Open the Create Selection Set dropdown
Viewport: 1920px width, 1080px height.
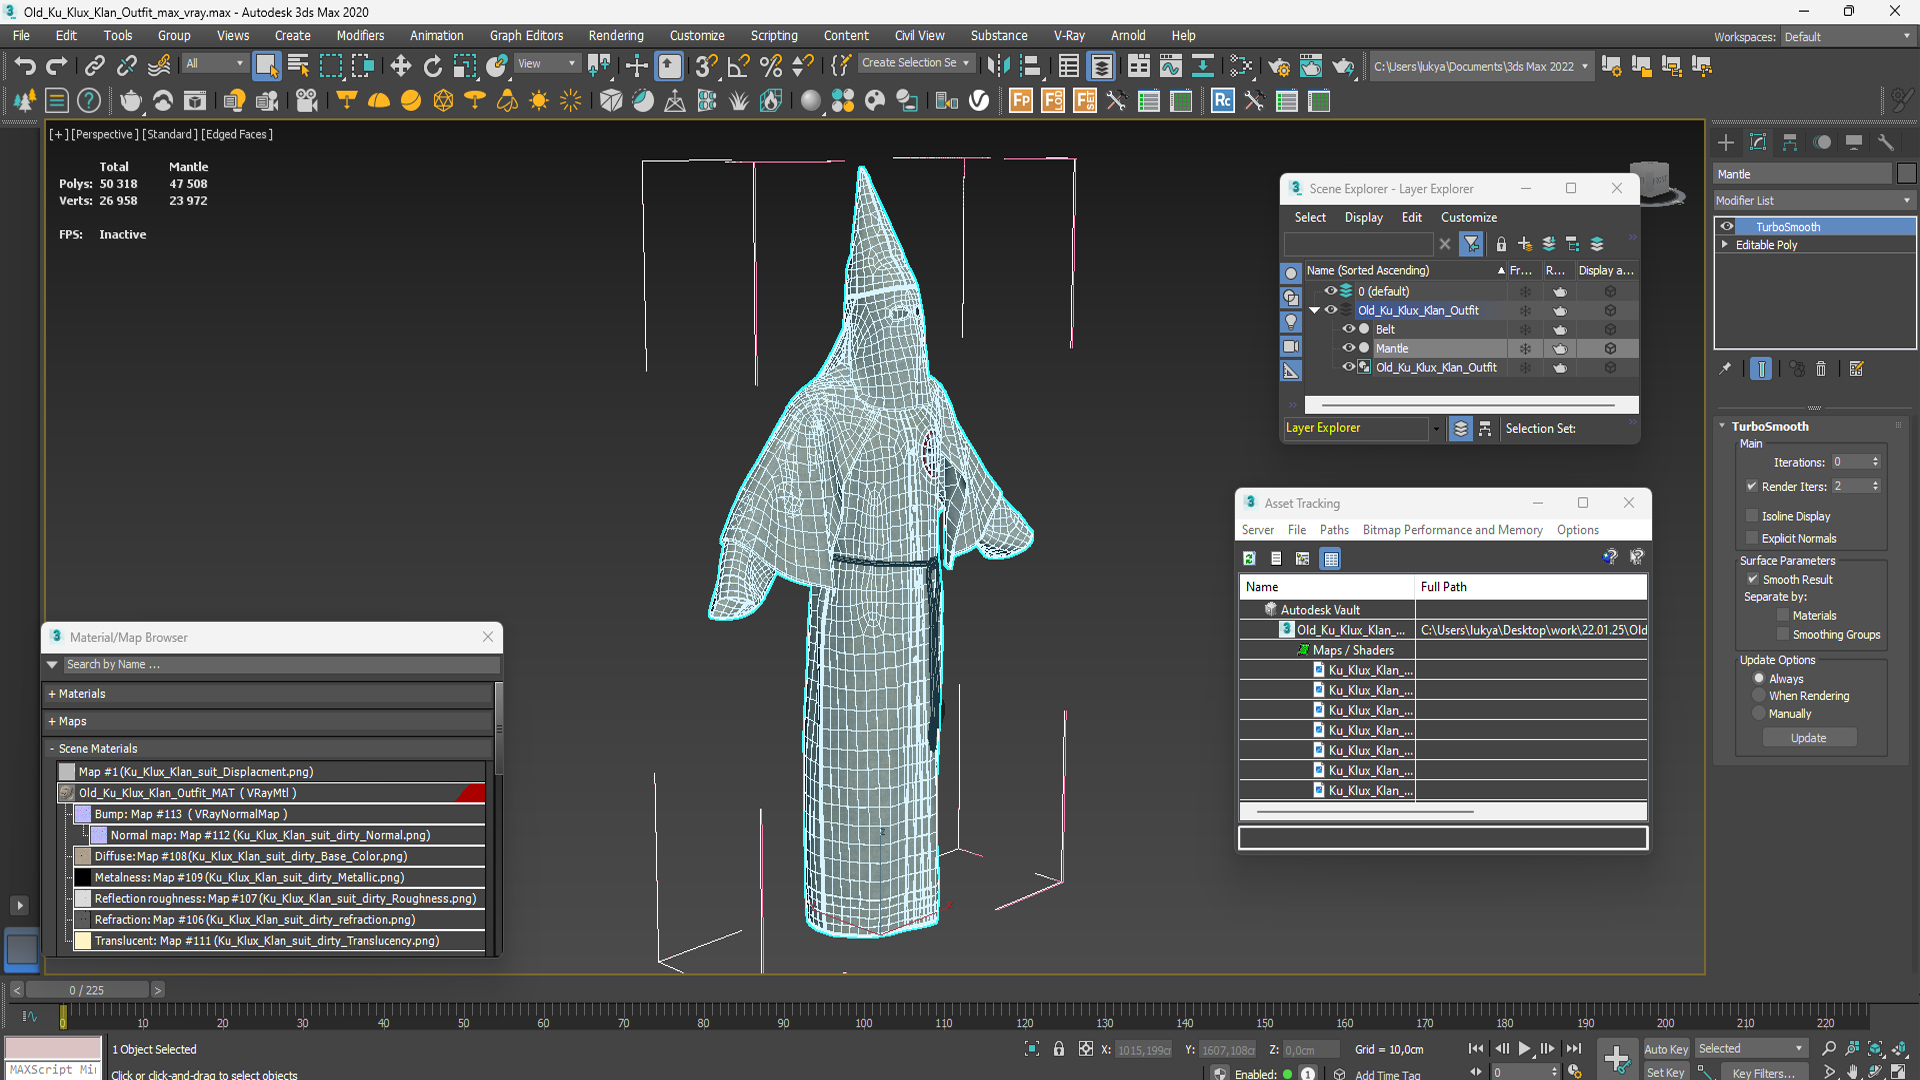click(x=915, y=63)
